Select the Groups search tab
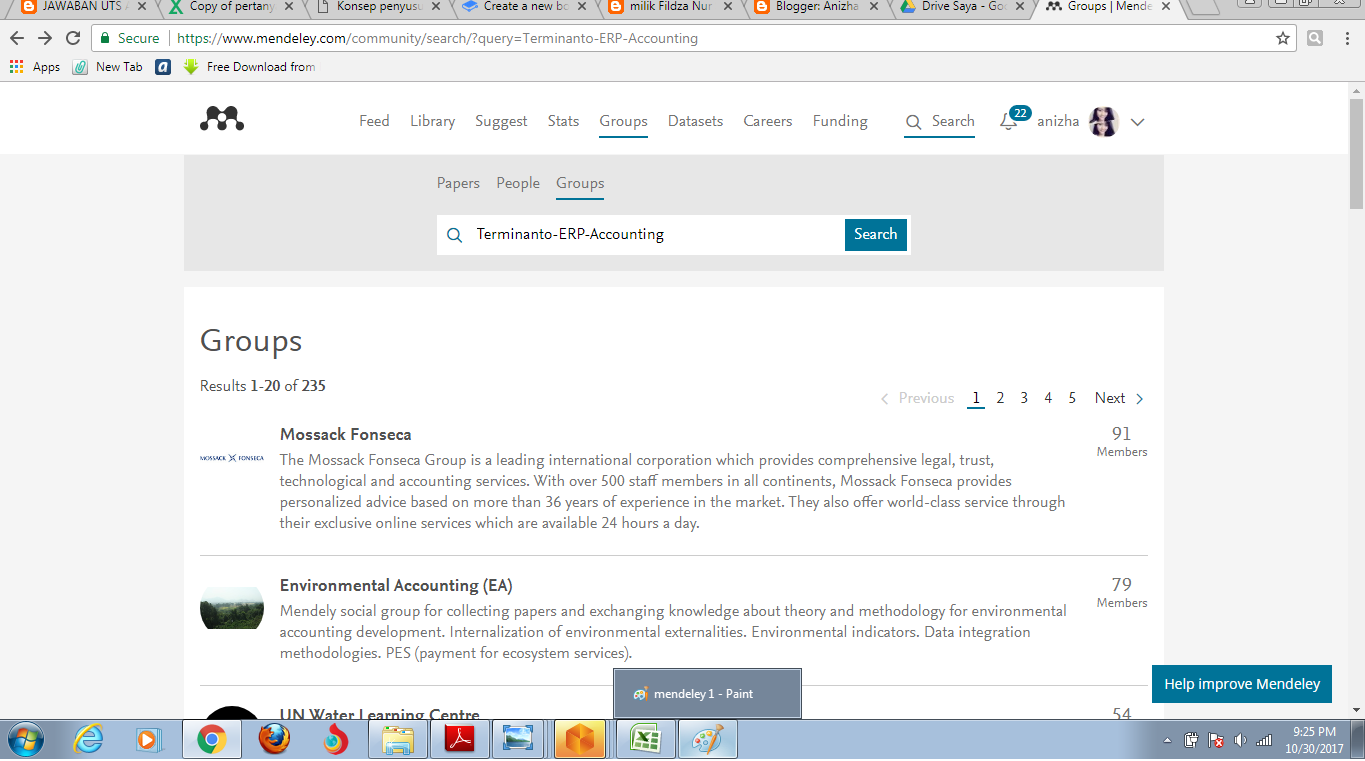The height and width of the screenshot is (761, 1365). [580, 183]
